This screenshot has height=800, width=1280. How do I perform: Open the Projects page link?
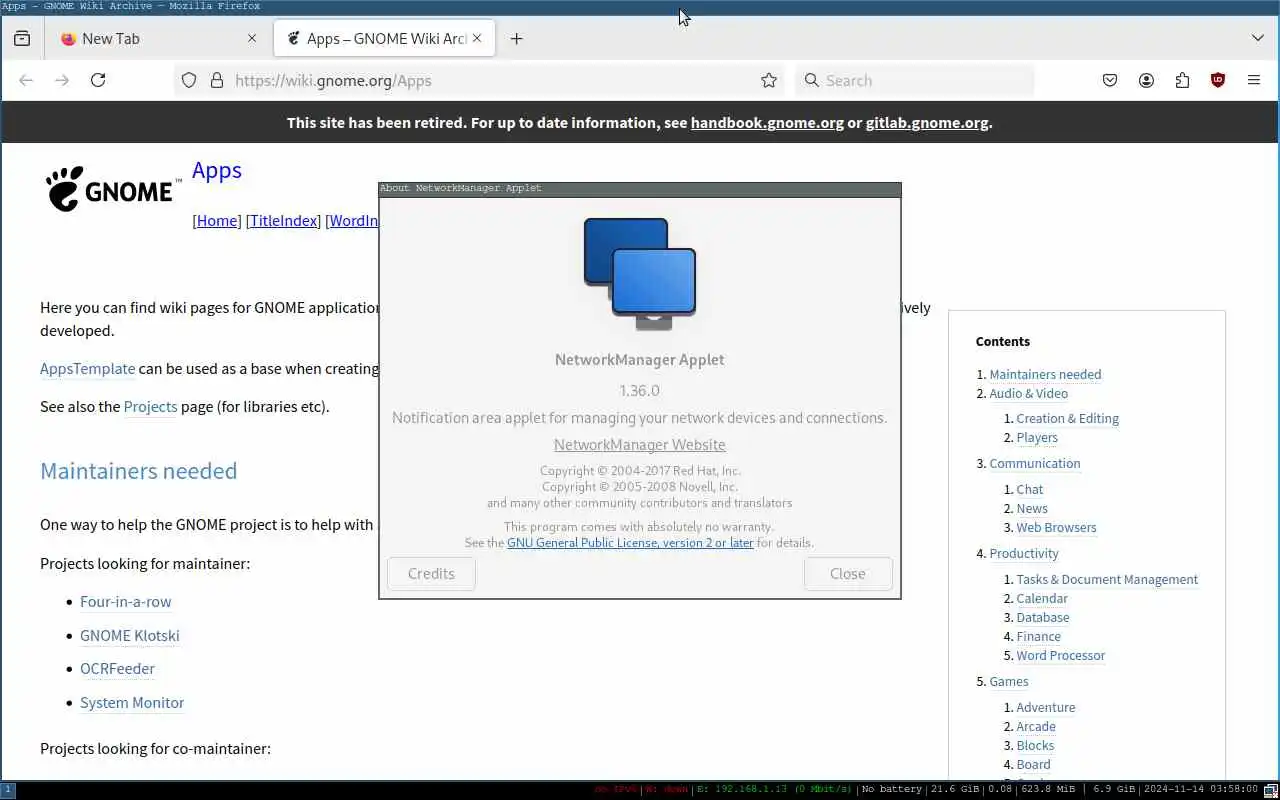(x=150, y=407)
